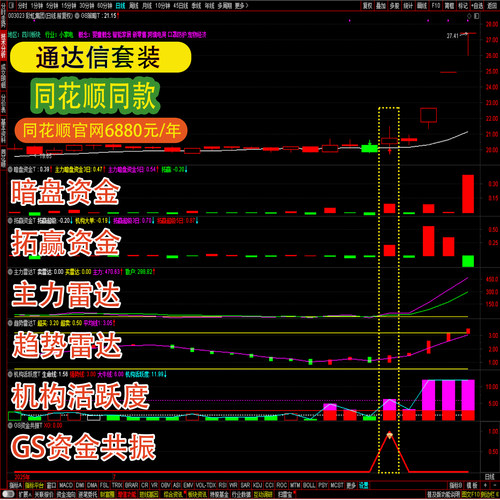Select the 月线 monthly period
This screenshot has height=500, width=500.
pyautogui.click(x=147, y=6)
